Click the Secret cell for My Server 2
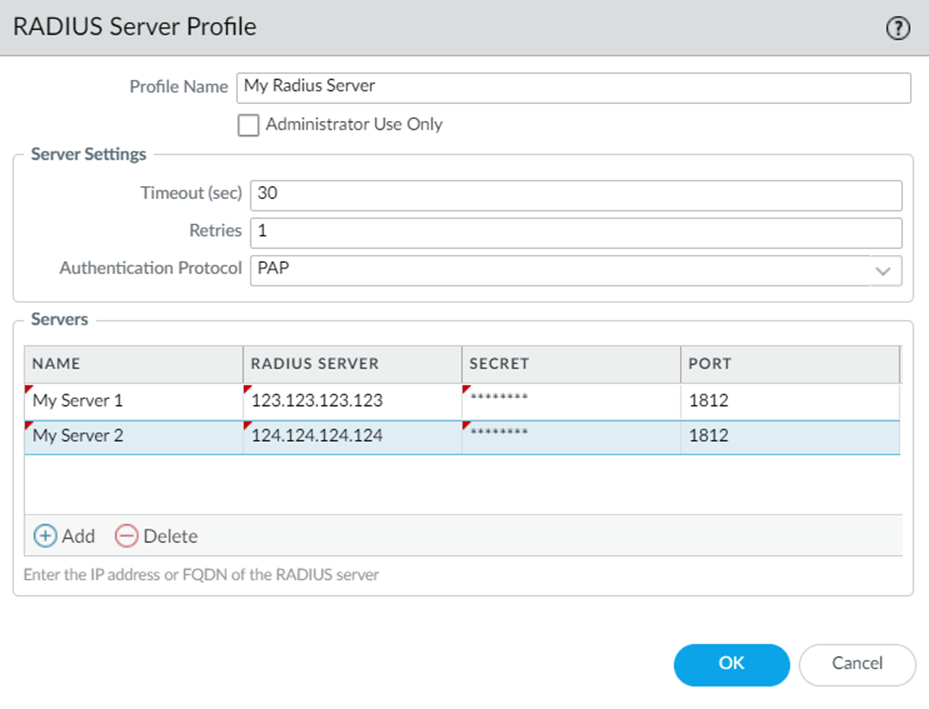This screenshot has width=929, height=709. [571, 436]
